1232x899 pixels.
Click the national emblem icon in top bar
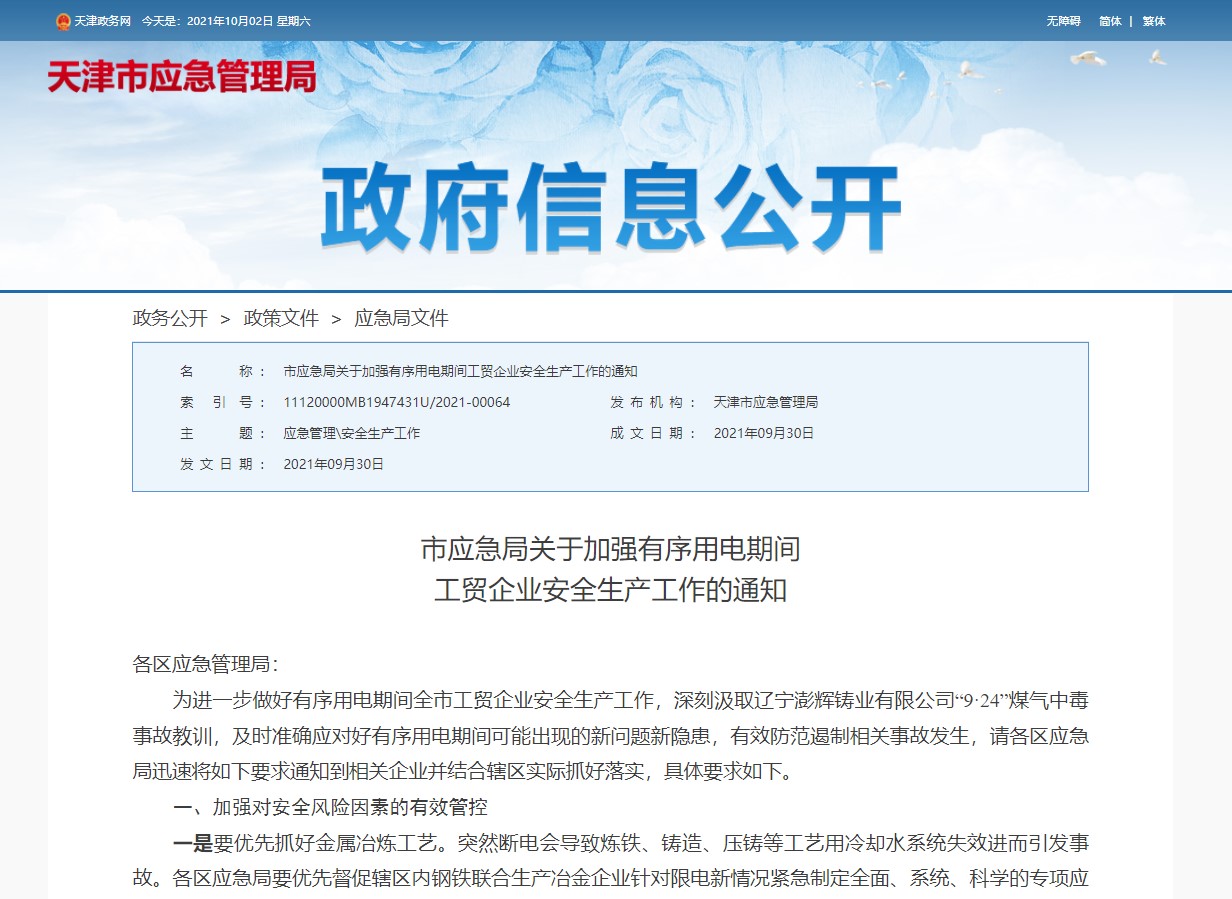point(63,21)
